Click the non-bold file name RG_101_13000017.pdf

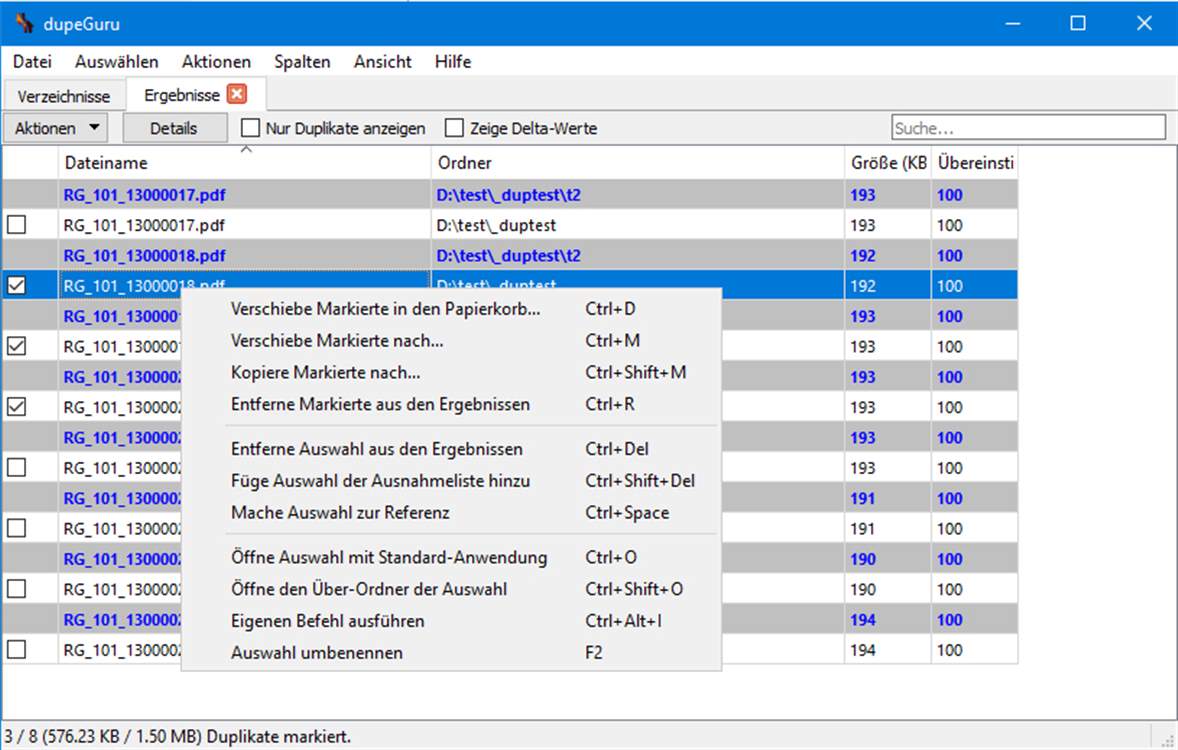pyautogui.click(x=144, y=225)
